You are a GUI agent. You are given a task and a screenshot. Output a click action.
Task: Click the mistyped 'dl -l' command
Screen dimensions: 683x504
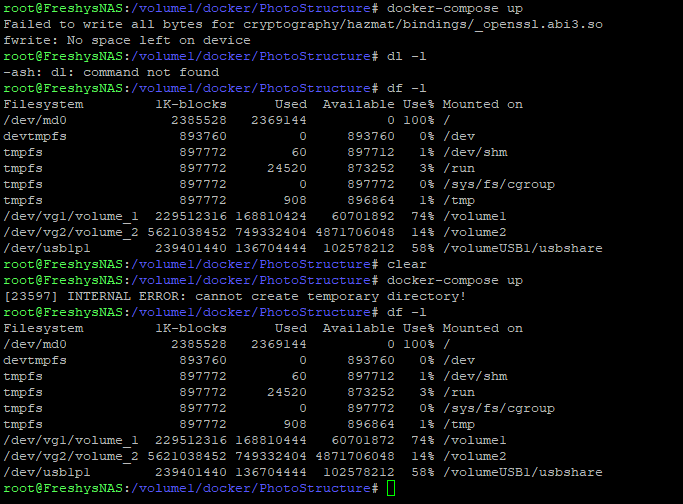pos(405,56)
